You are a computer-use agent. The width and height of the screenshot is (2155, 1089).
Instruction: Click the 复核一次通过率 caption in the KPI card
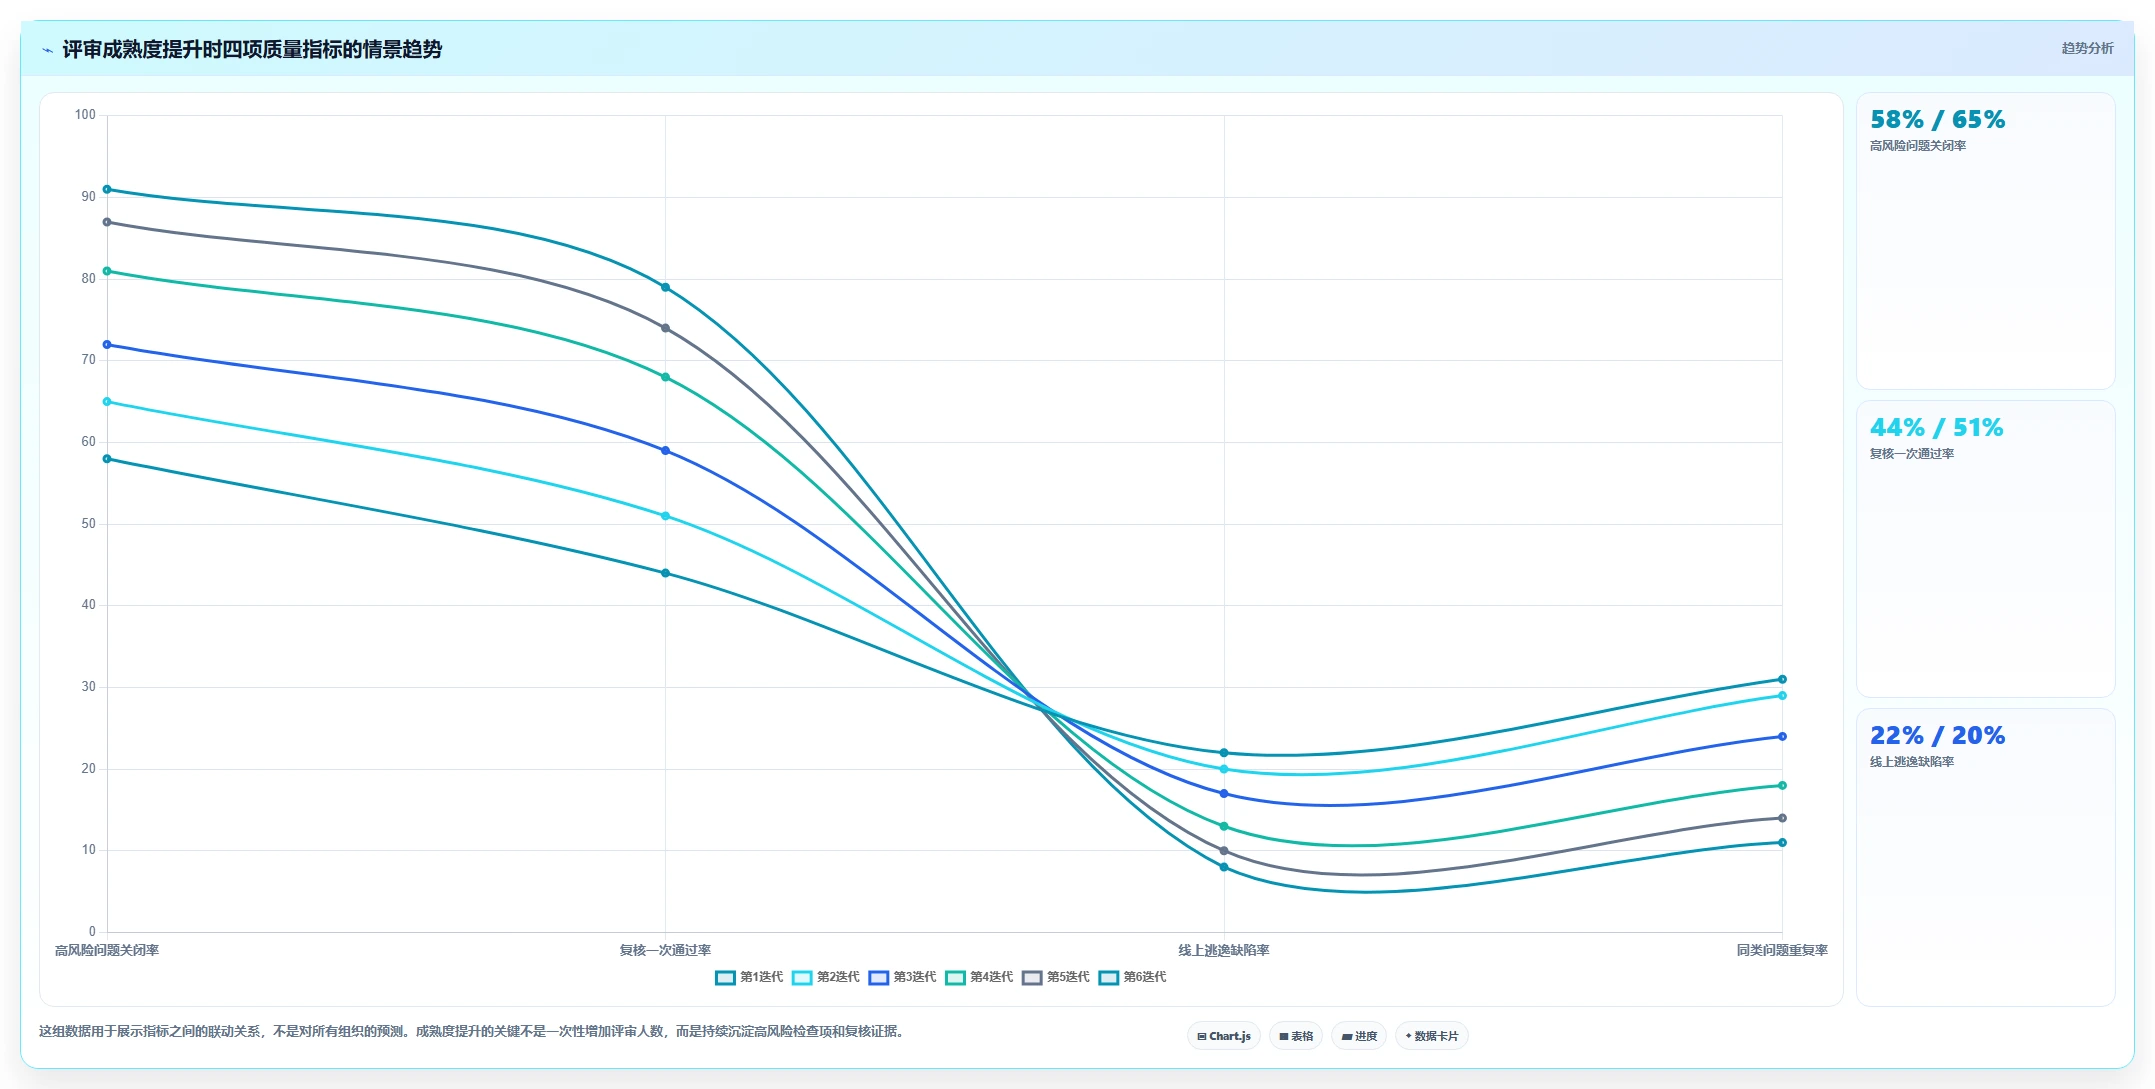1912,454
